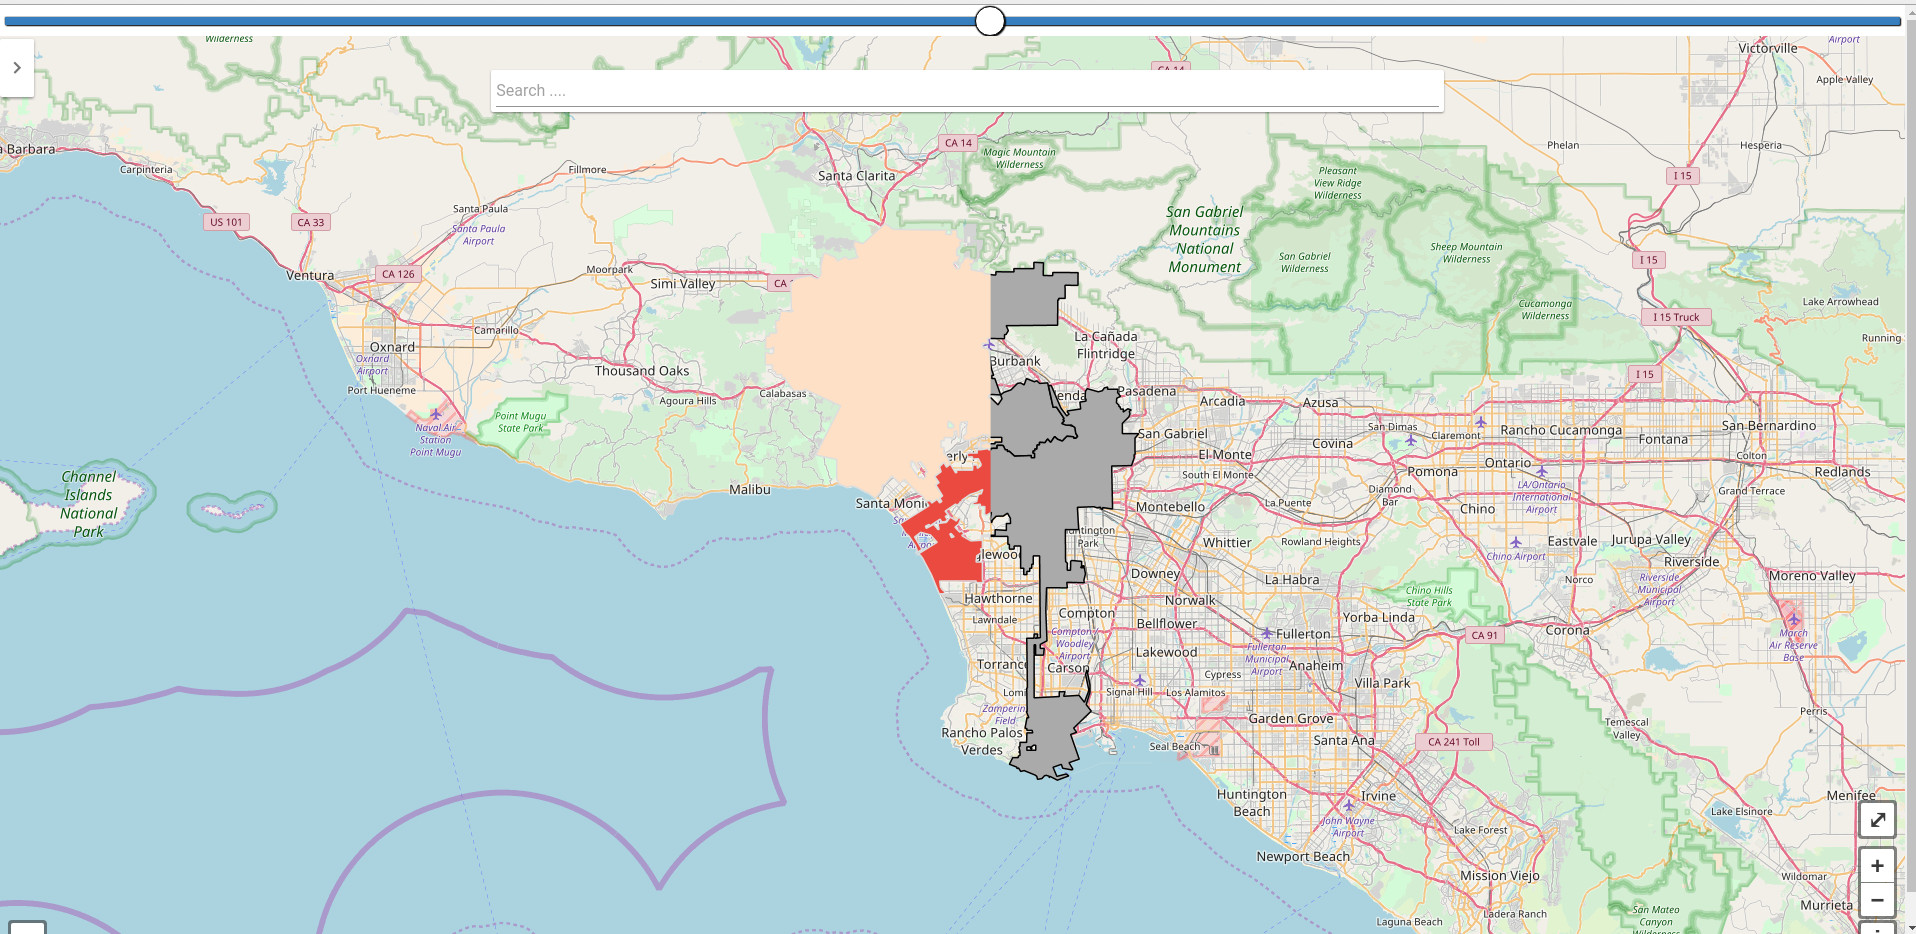Click the LA/Ontario International Airport plane icon
Viewport: 1916px width, 934px height.
click(1541, 471)
